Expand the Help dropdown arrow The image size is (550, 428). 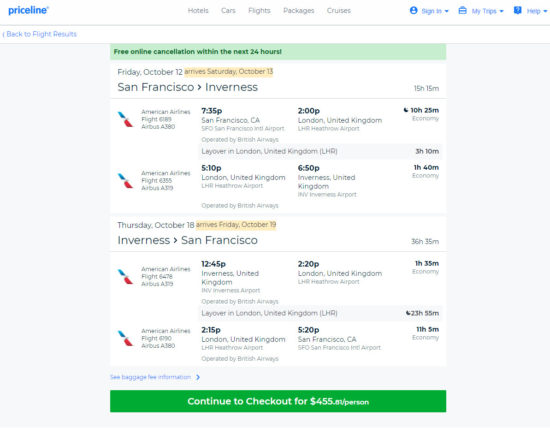[545, 11]
